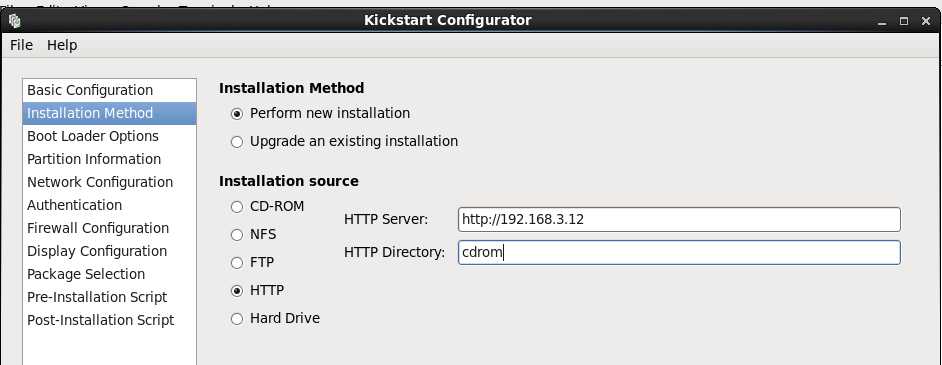Open Partition Information section
This screenshot has height=365, width=942.
point(109,159)
